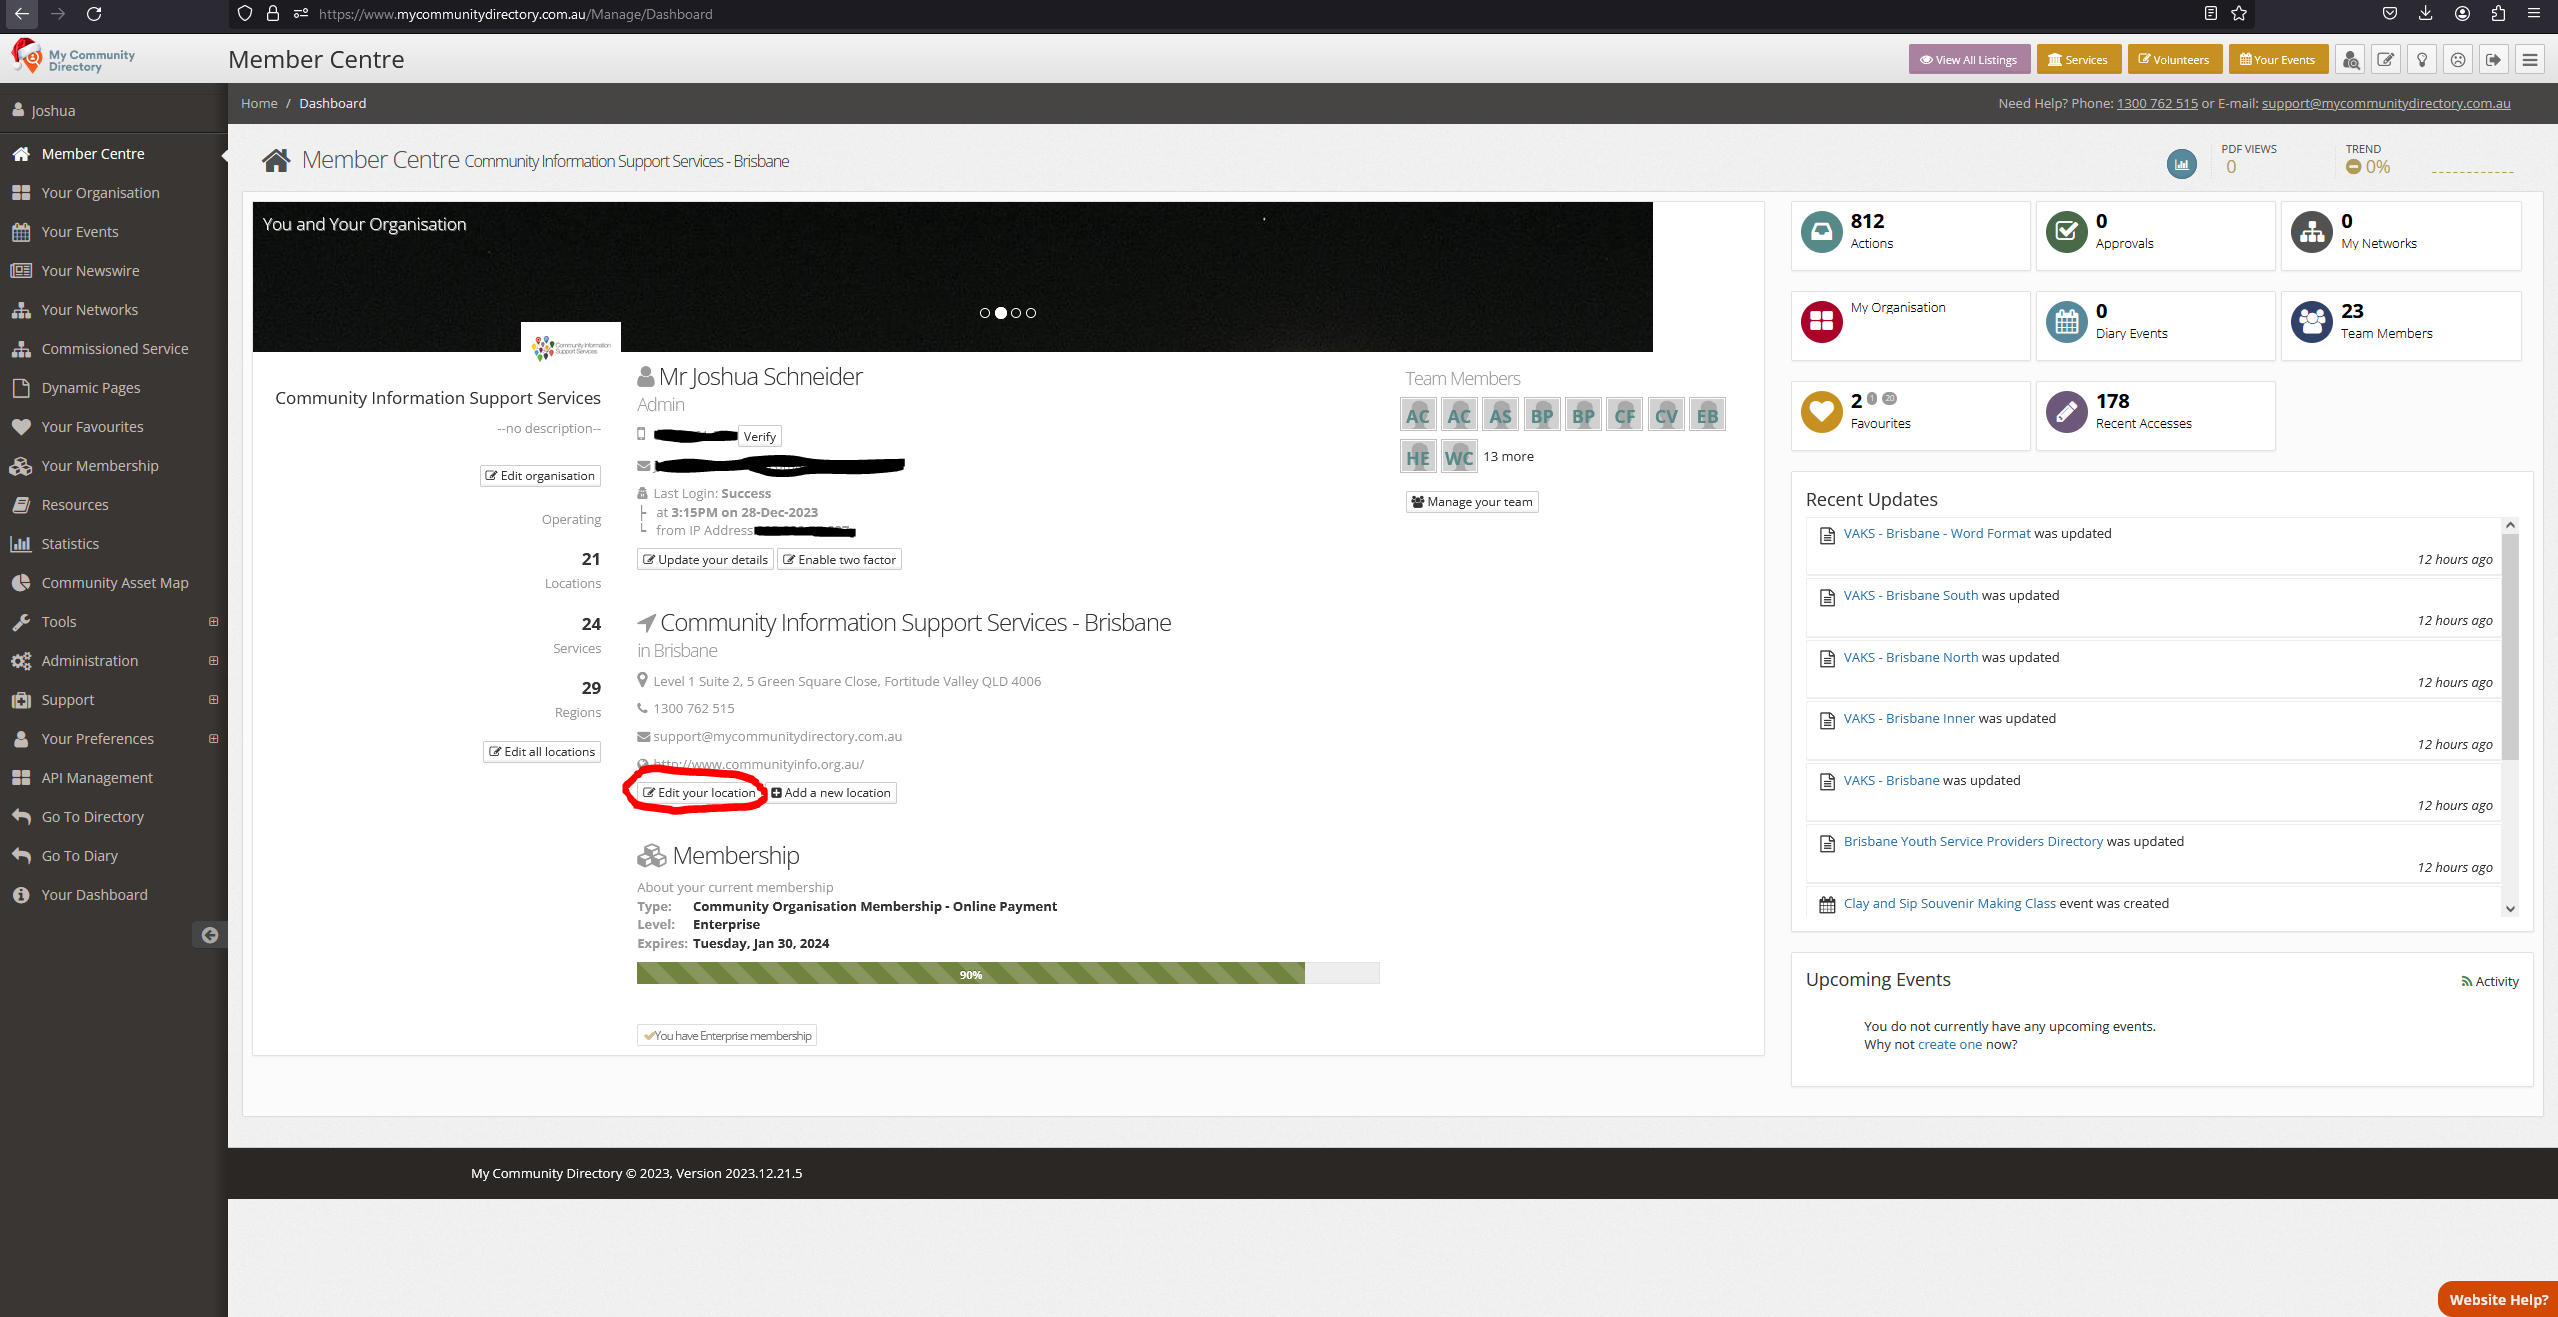Screen dimensions: 2558x1317
Task: Click the Add a new location button
Action: pyautogui.click(x=831, y=793)
